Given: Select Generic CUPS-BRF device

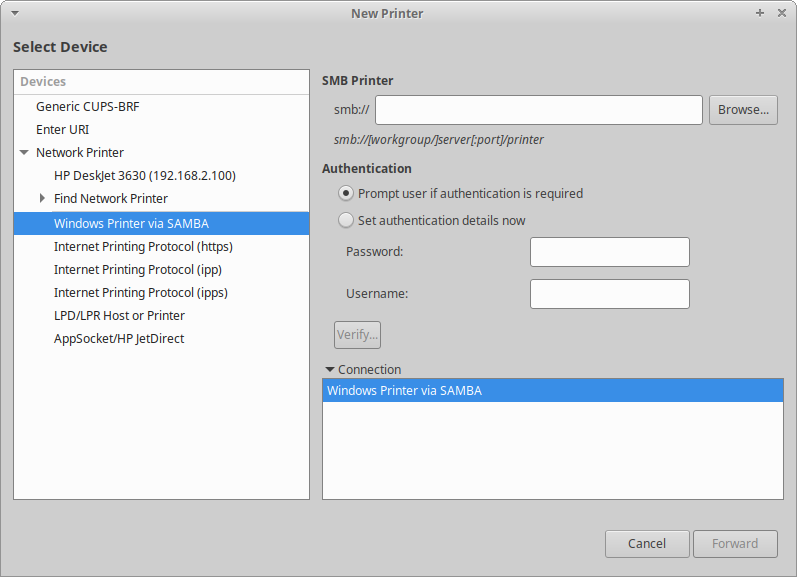Looking at the screenshot, I should 94,106.
